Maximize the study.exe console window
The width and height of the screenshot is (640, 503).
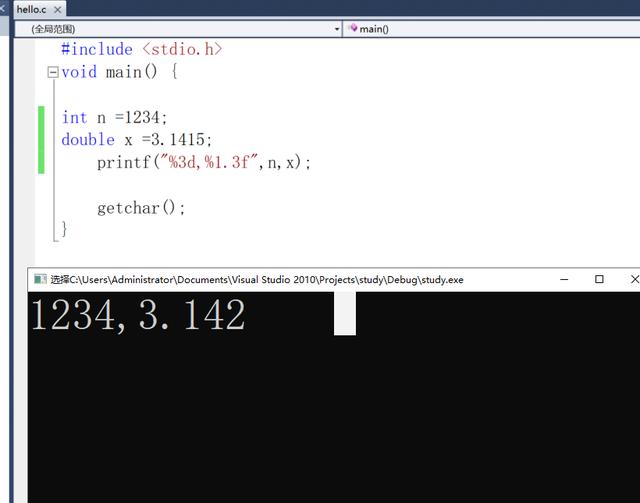[x=599, y=279]
